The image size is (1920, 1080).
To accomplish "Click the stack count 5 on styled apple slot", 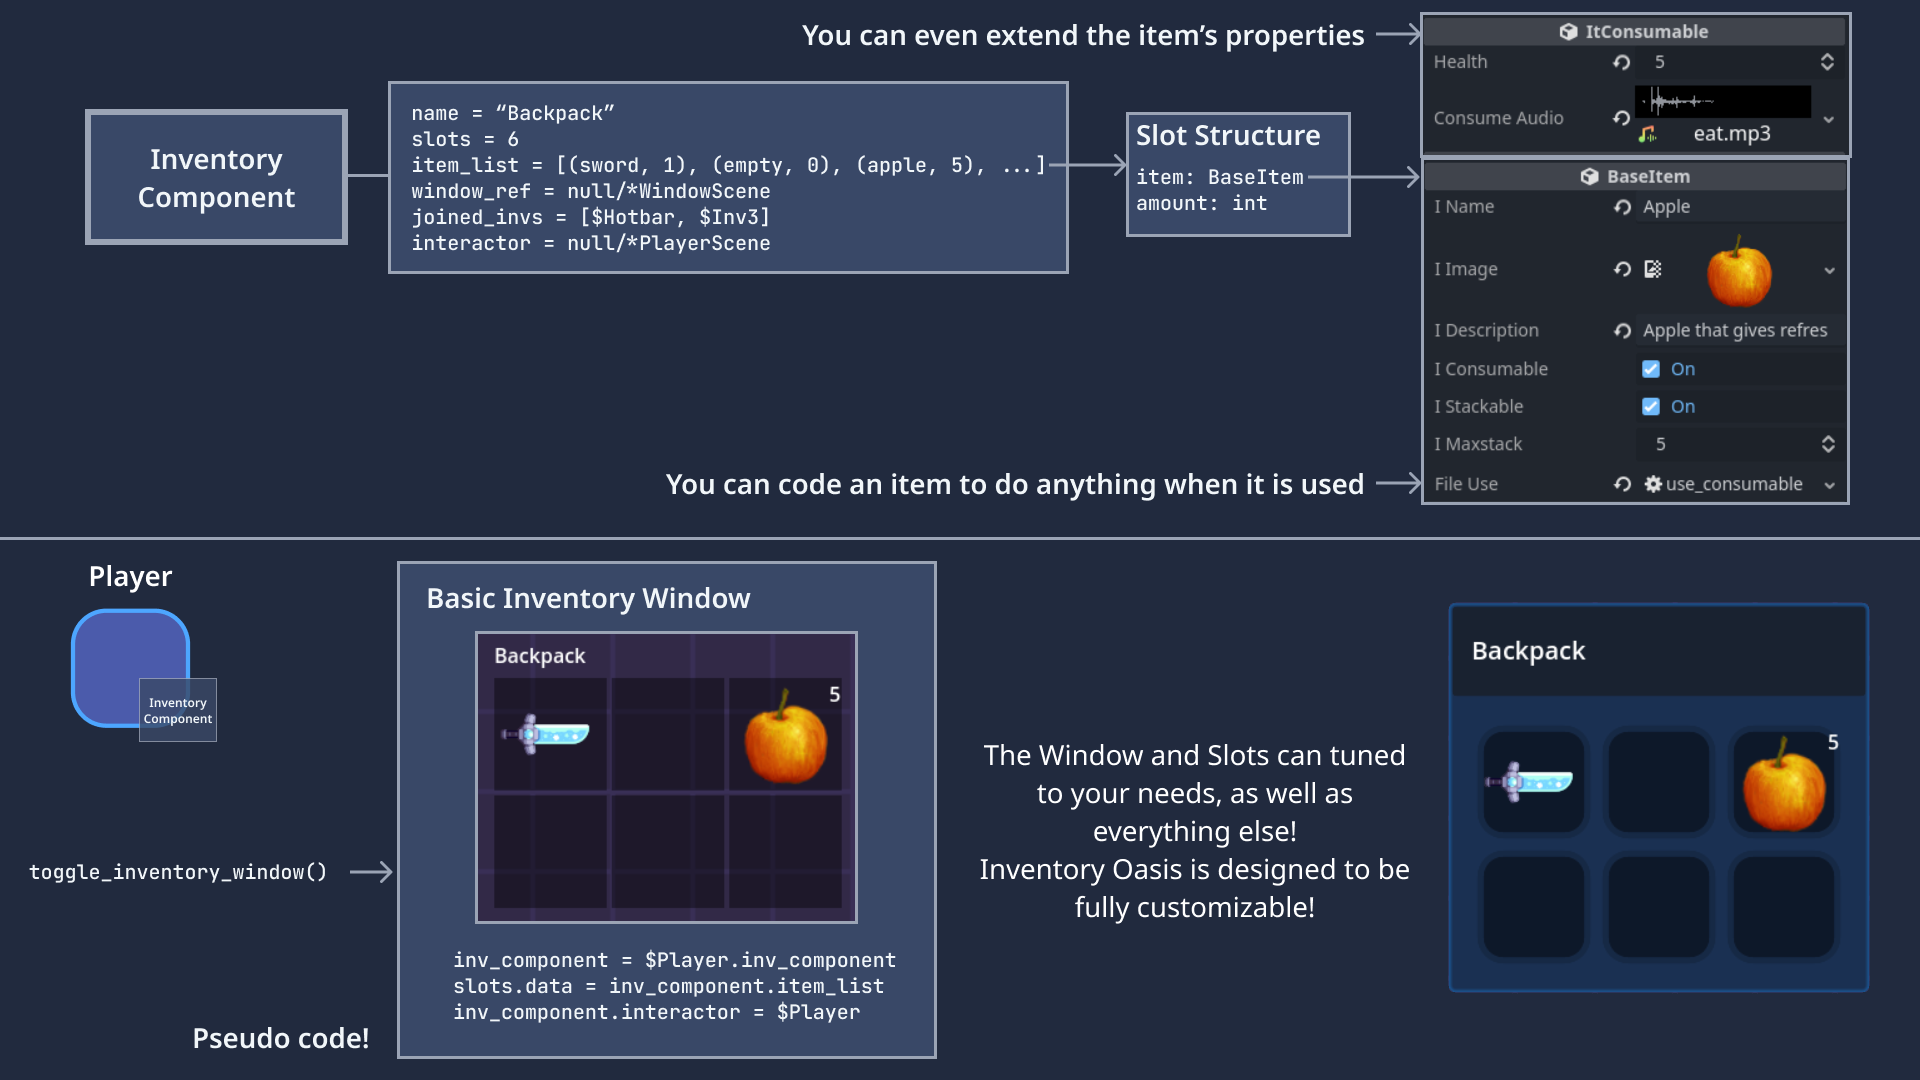I will (1833, 742).
